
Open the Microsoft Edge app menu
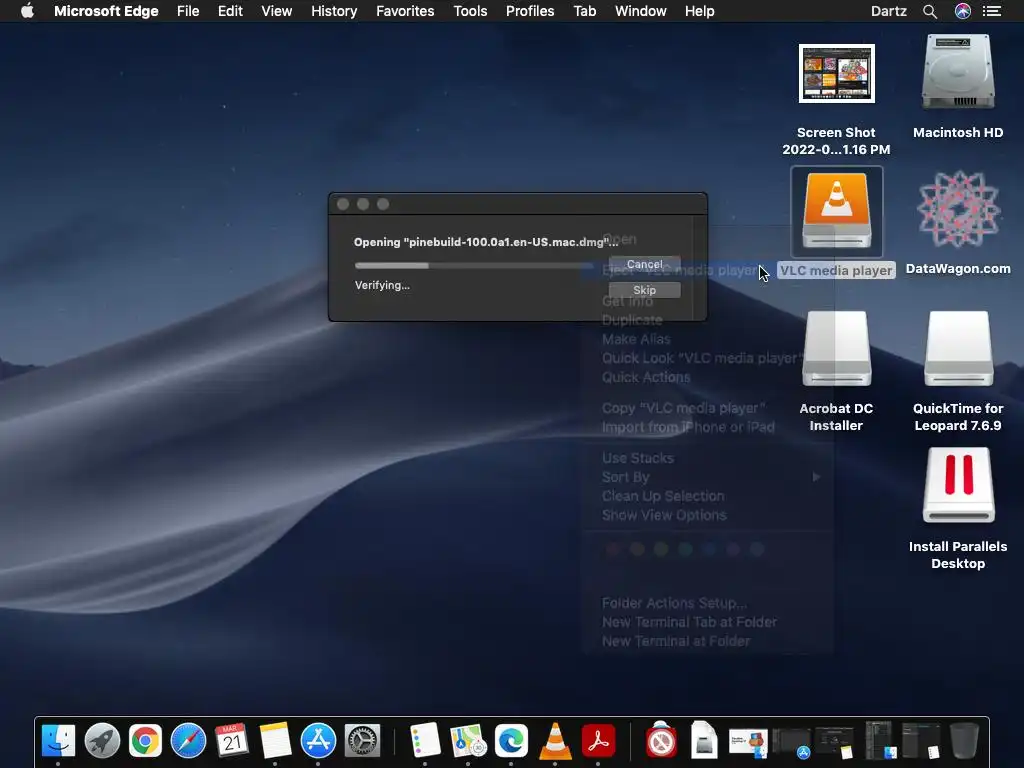pyautogui.click(x=106, y=11)
